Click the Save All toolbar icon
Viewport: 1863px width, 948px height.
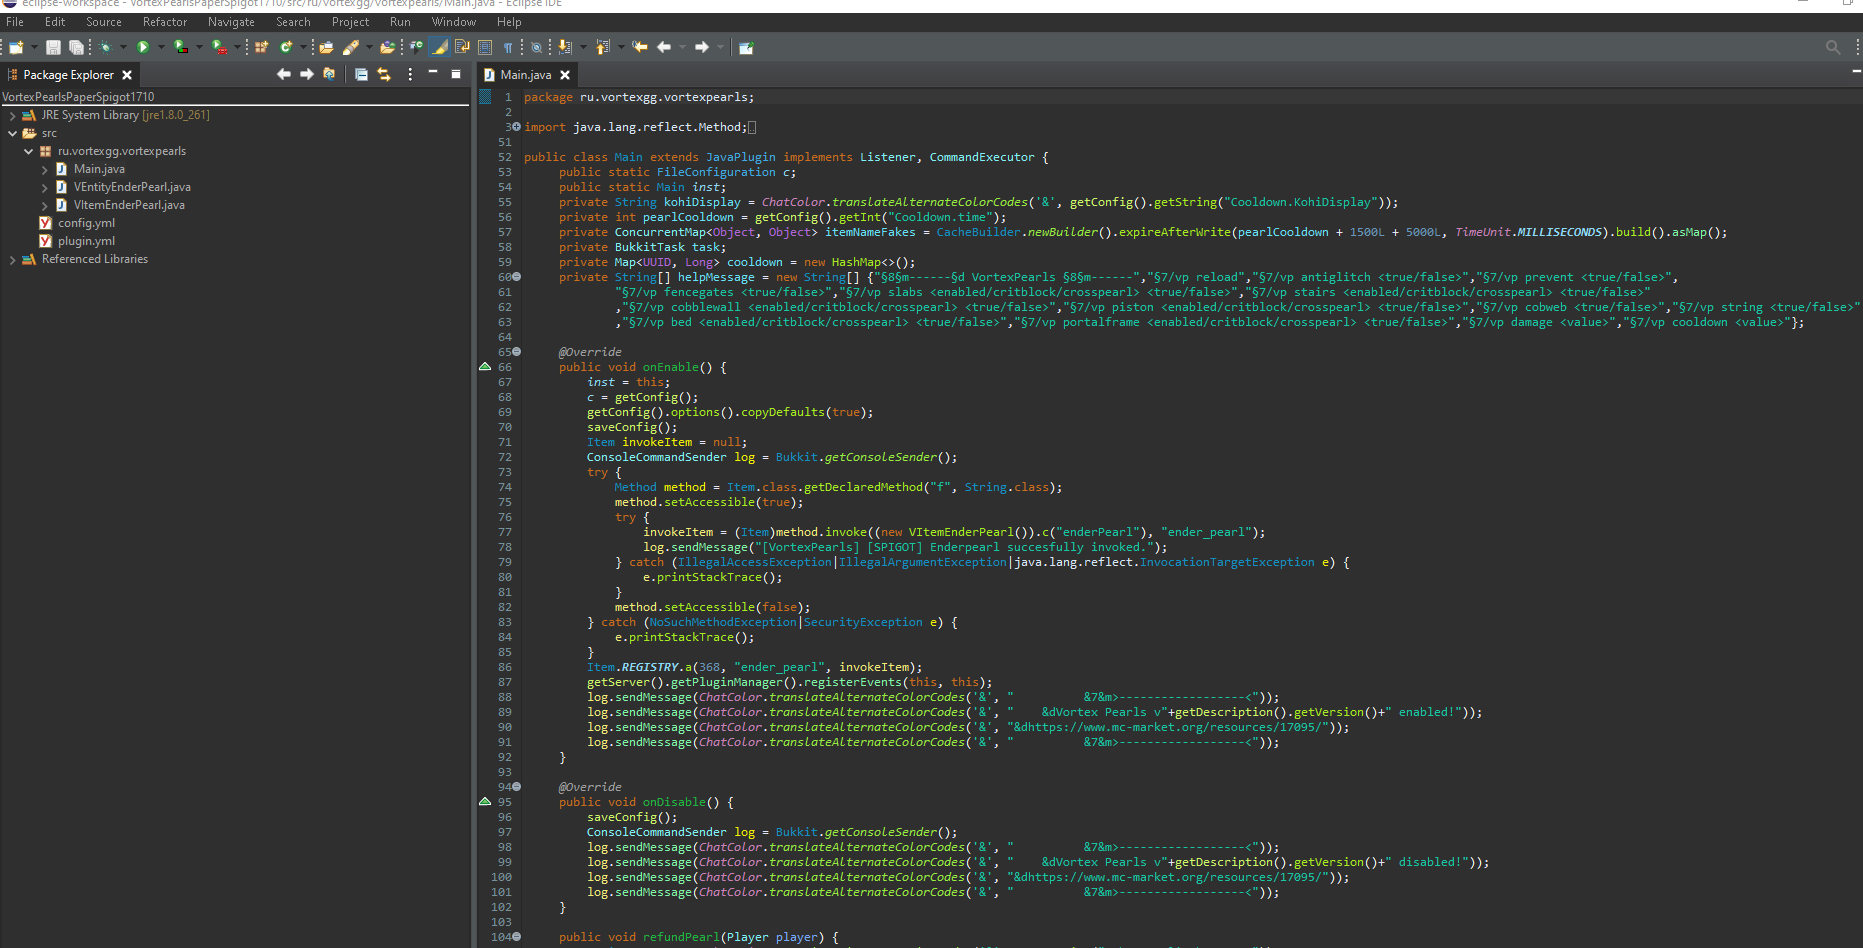coord(76,47)
